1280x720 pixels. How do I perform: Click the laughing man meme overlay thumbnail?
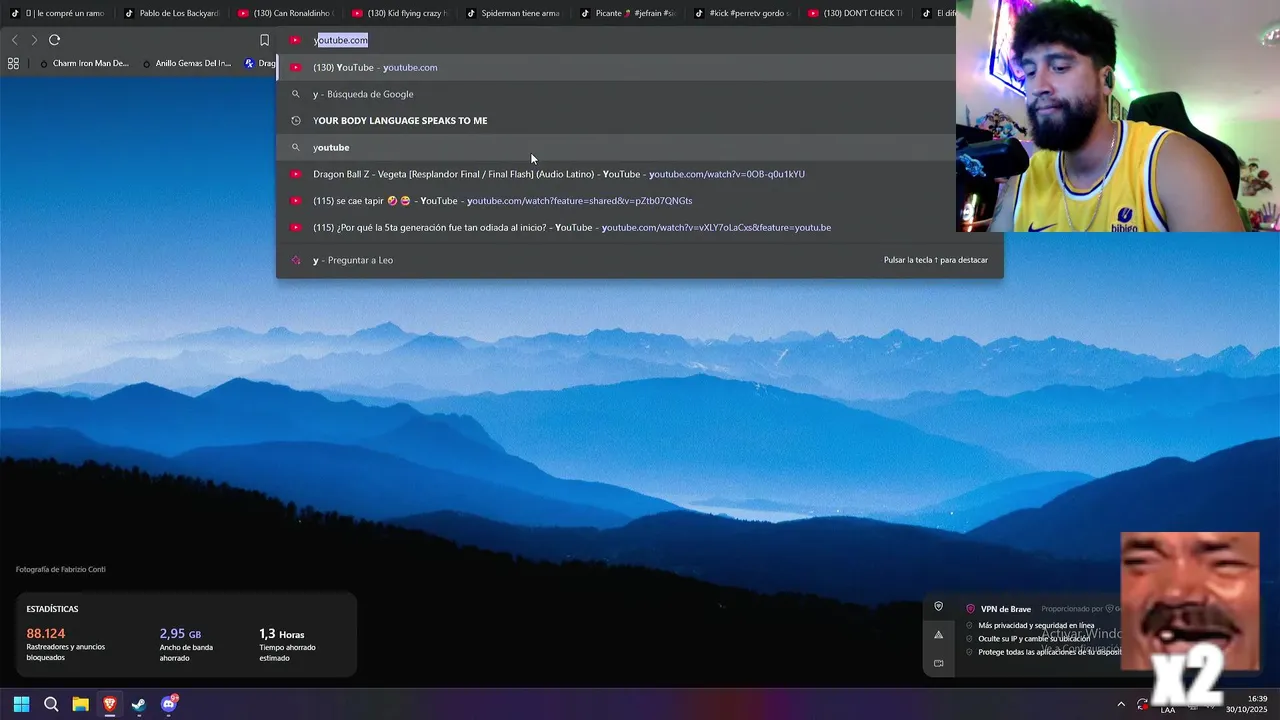(x=1190, y=601)
